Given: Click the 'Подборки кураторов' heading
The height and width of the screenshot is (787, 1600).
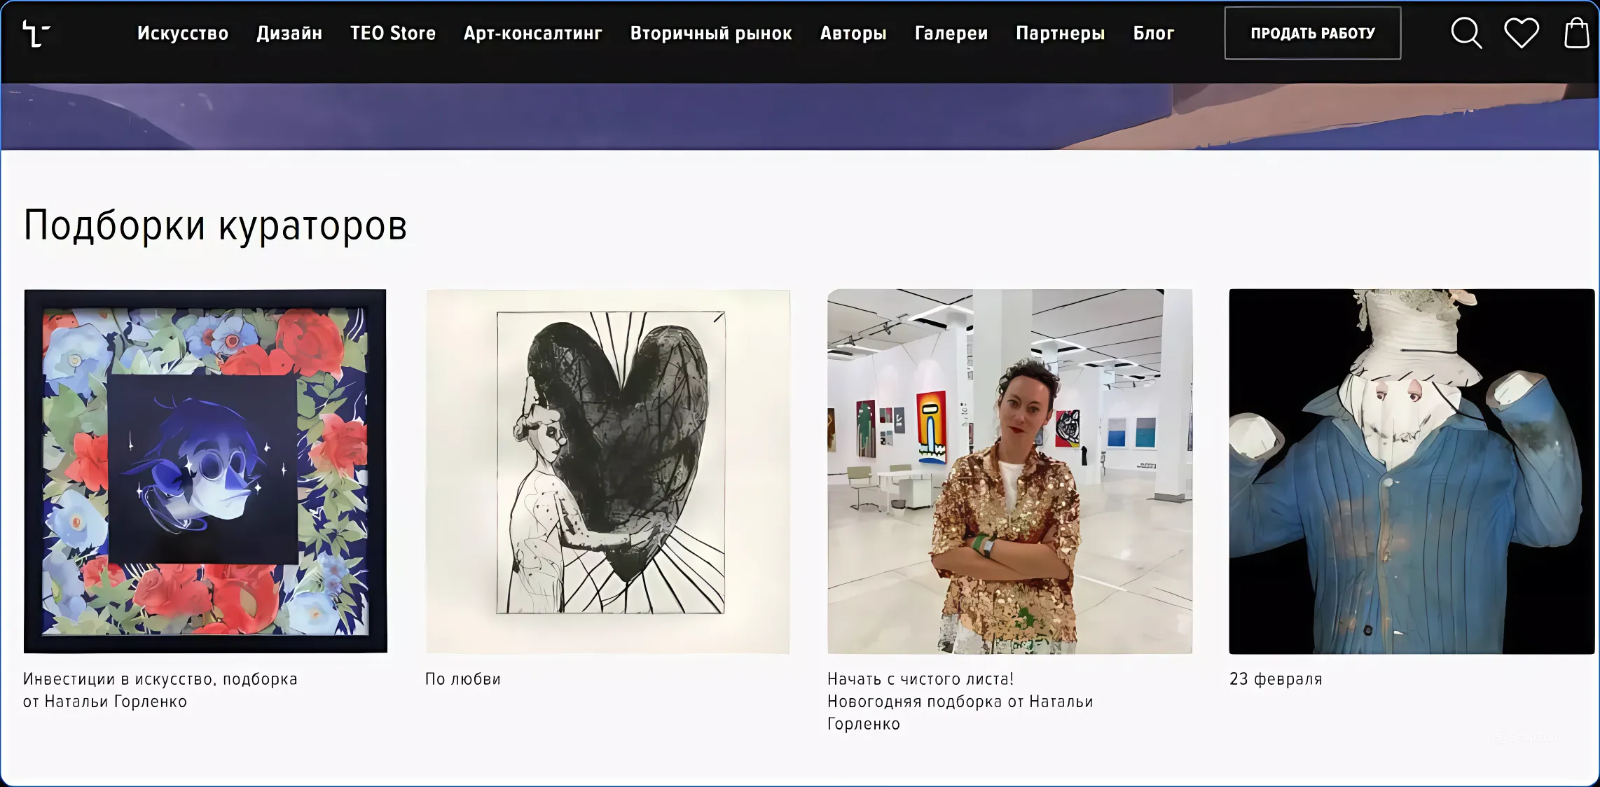Looking at the screenshot, I should point(215,226).
